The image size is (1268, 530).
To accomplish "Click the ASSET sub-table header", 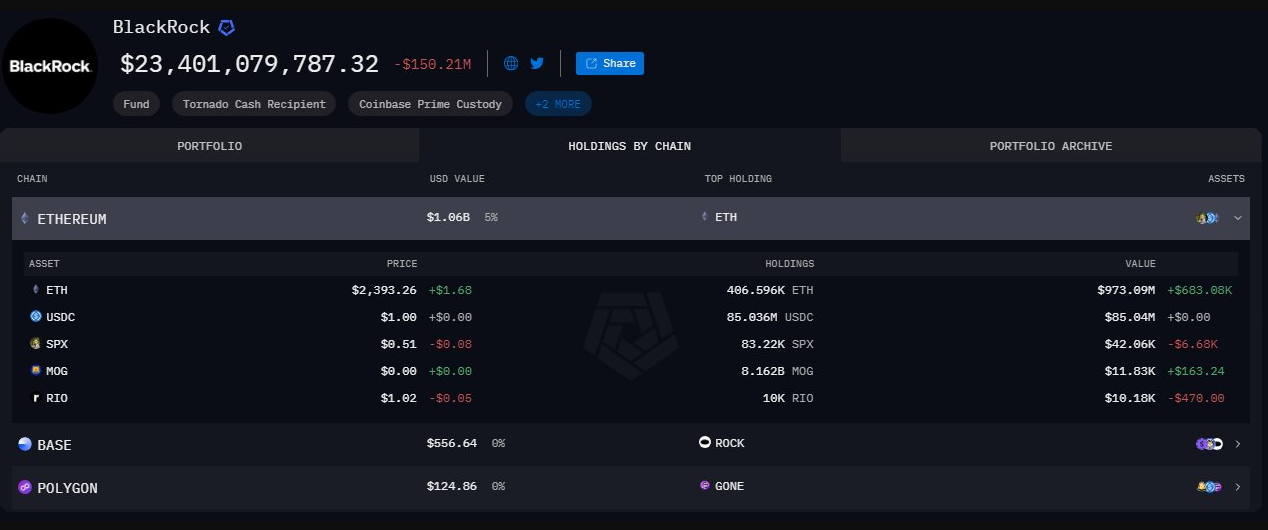I will (x=44, y=264).
